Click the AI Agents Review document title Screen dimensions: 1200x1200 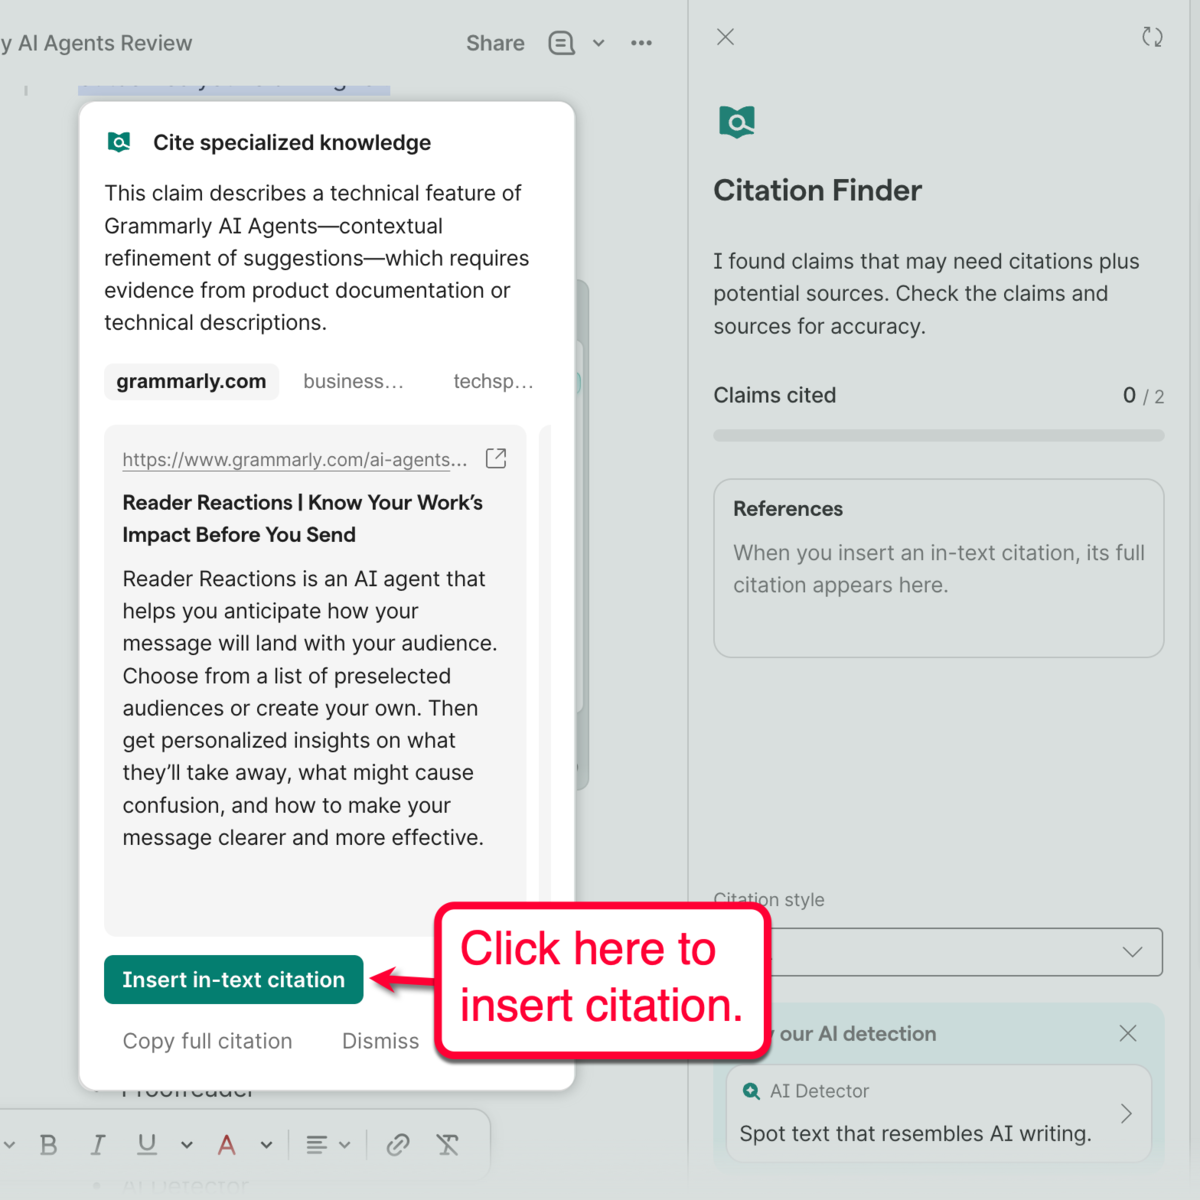click(96, 43)
